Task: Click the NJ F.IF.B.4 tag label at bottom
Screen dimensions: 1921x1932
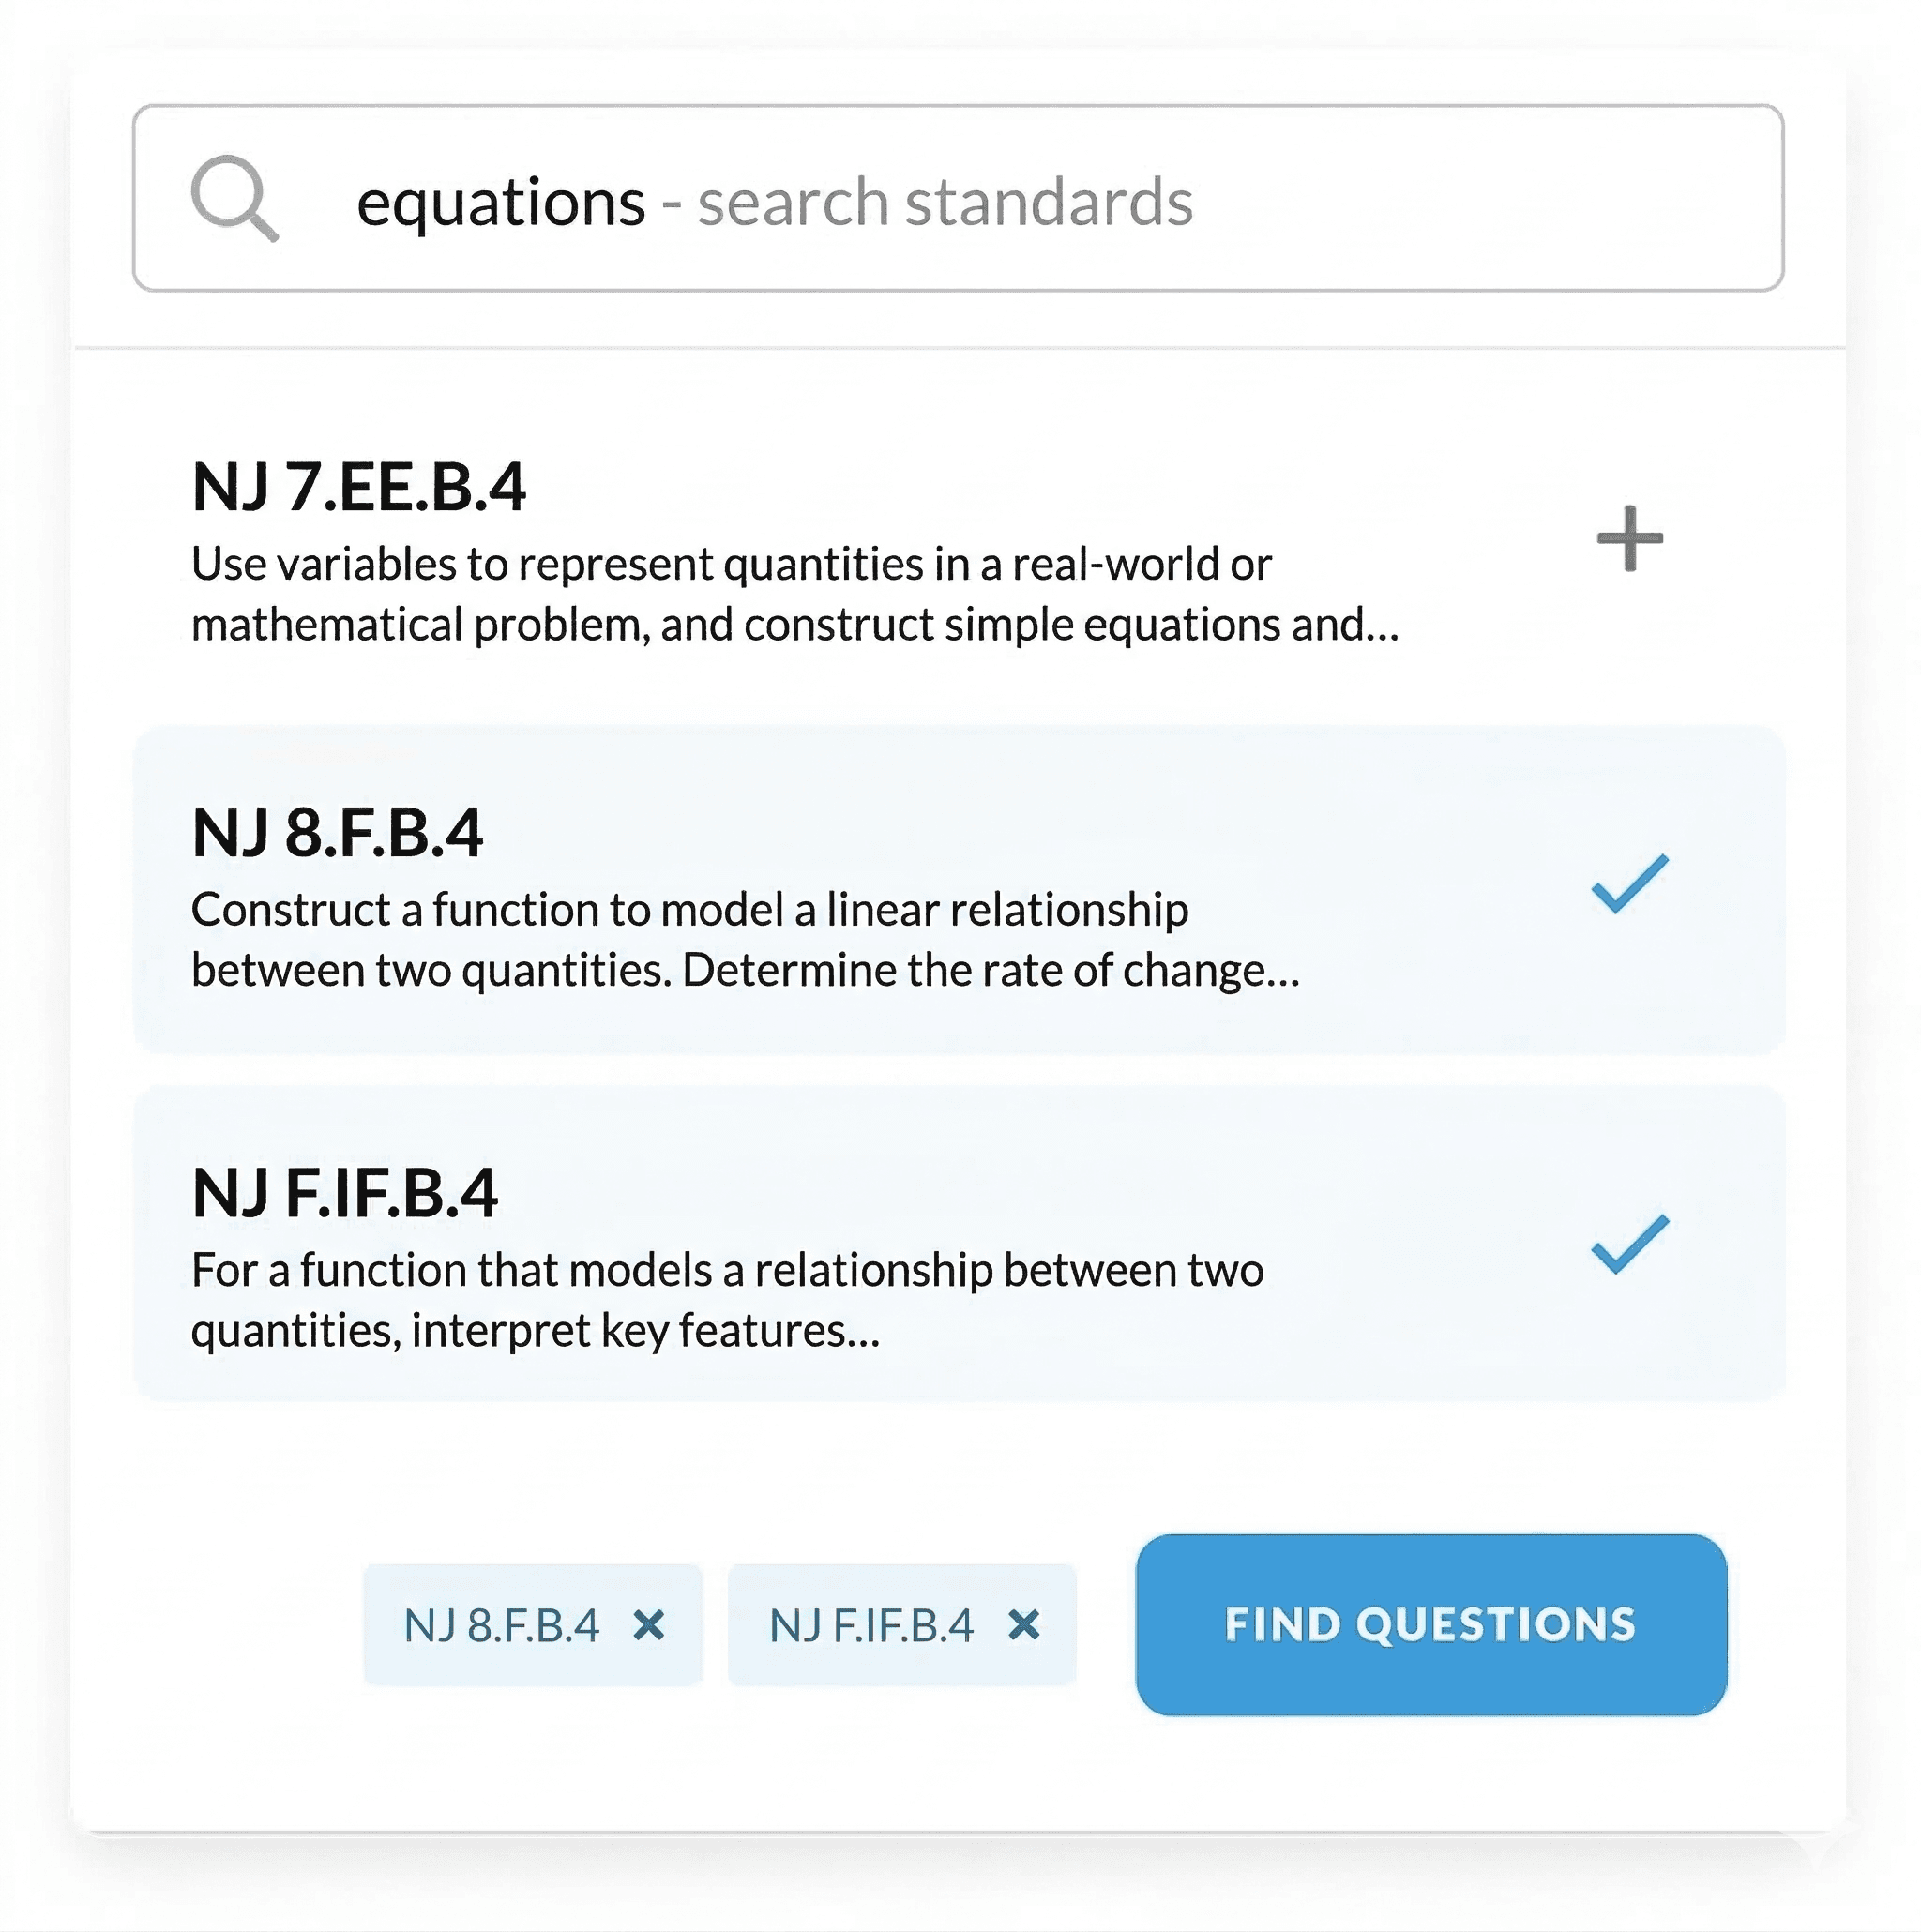Action: tap(870, 1626)
